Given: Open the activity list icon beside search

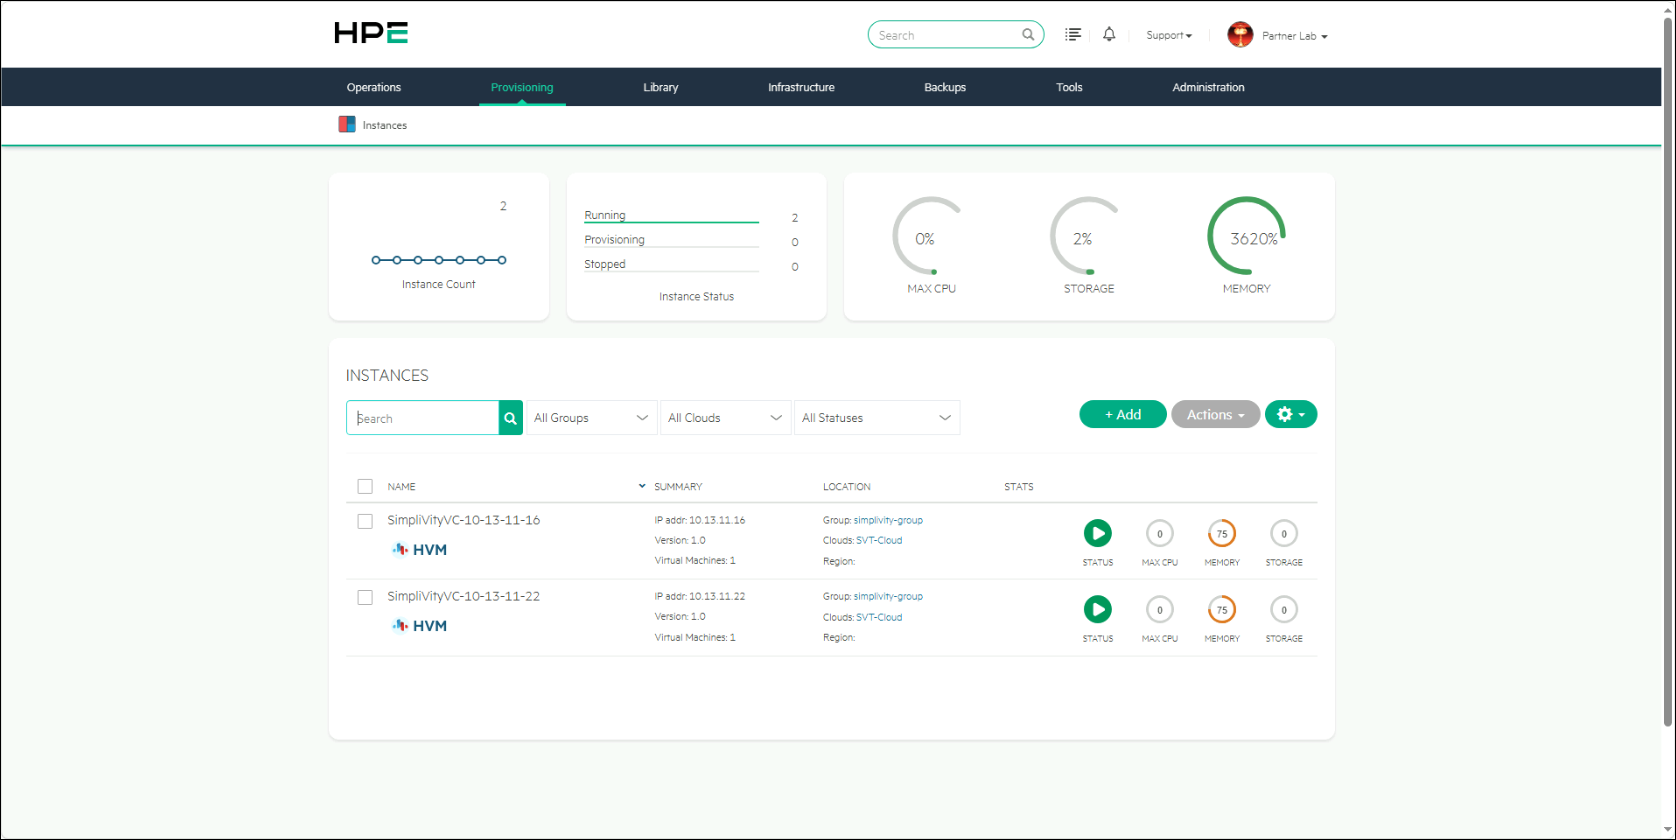Looking at the screenshot, I should click(1073, 35).
